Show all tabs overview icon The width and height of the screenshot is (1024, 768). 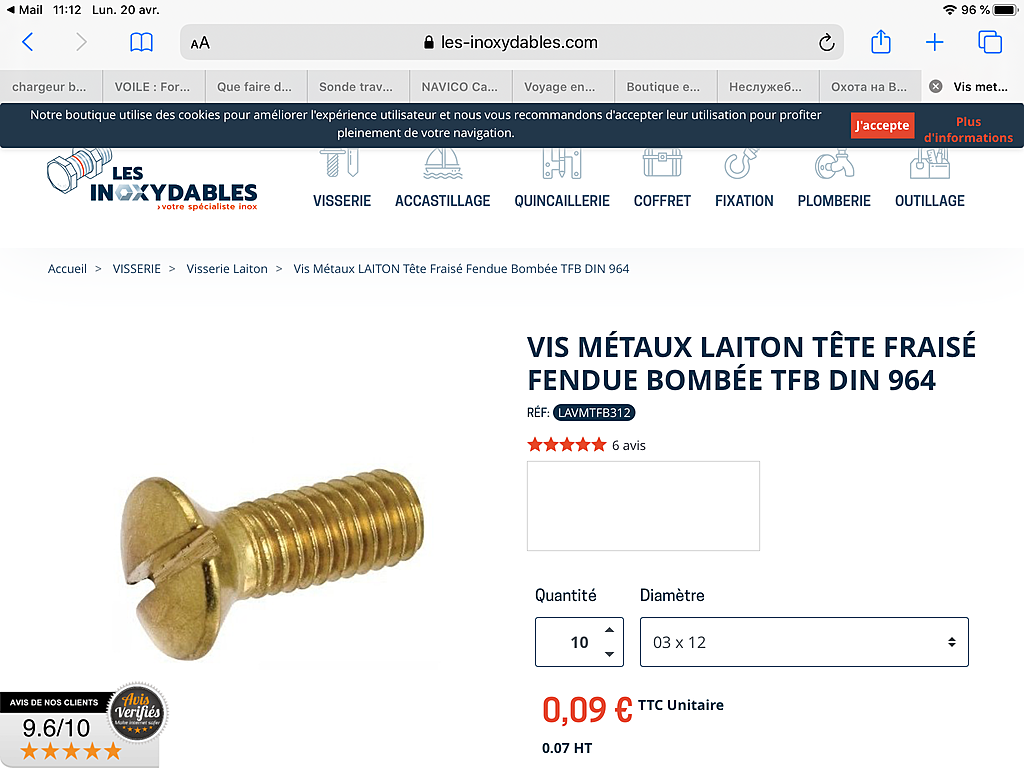(x=990, y=42)
